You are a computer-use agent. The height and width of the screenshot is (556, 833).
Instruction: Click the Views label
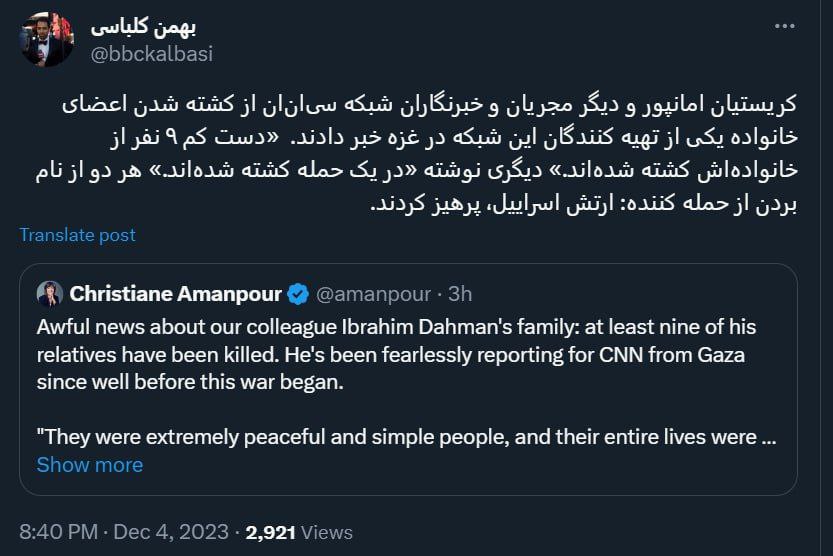click(x=327, y=533)
